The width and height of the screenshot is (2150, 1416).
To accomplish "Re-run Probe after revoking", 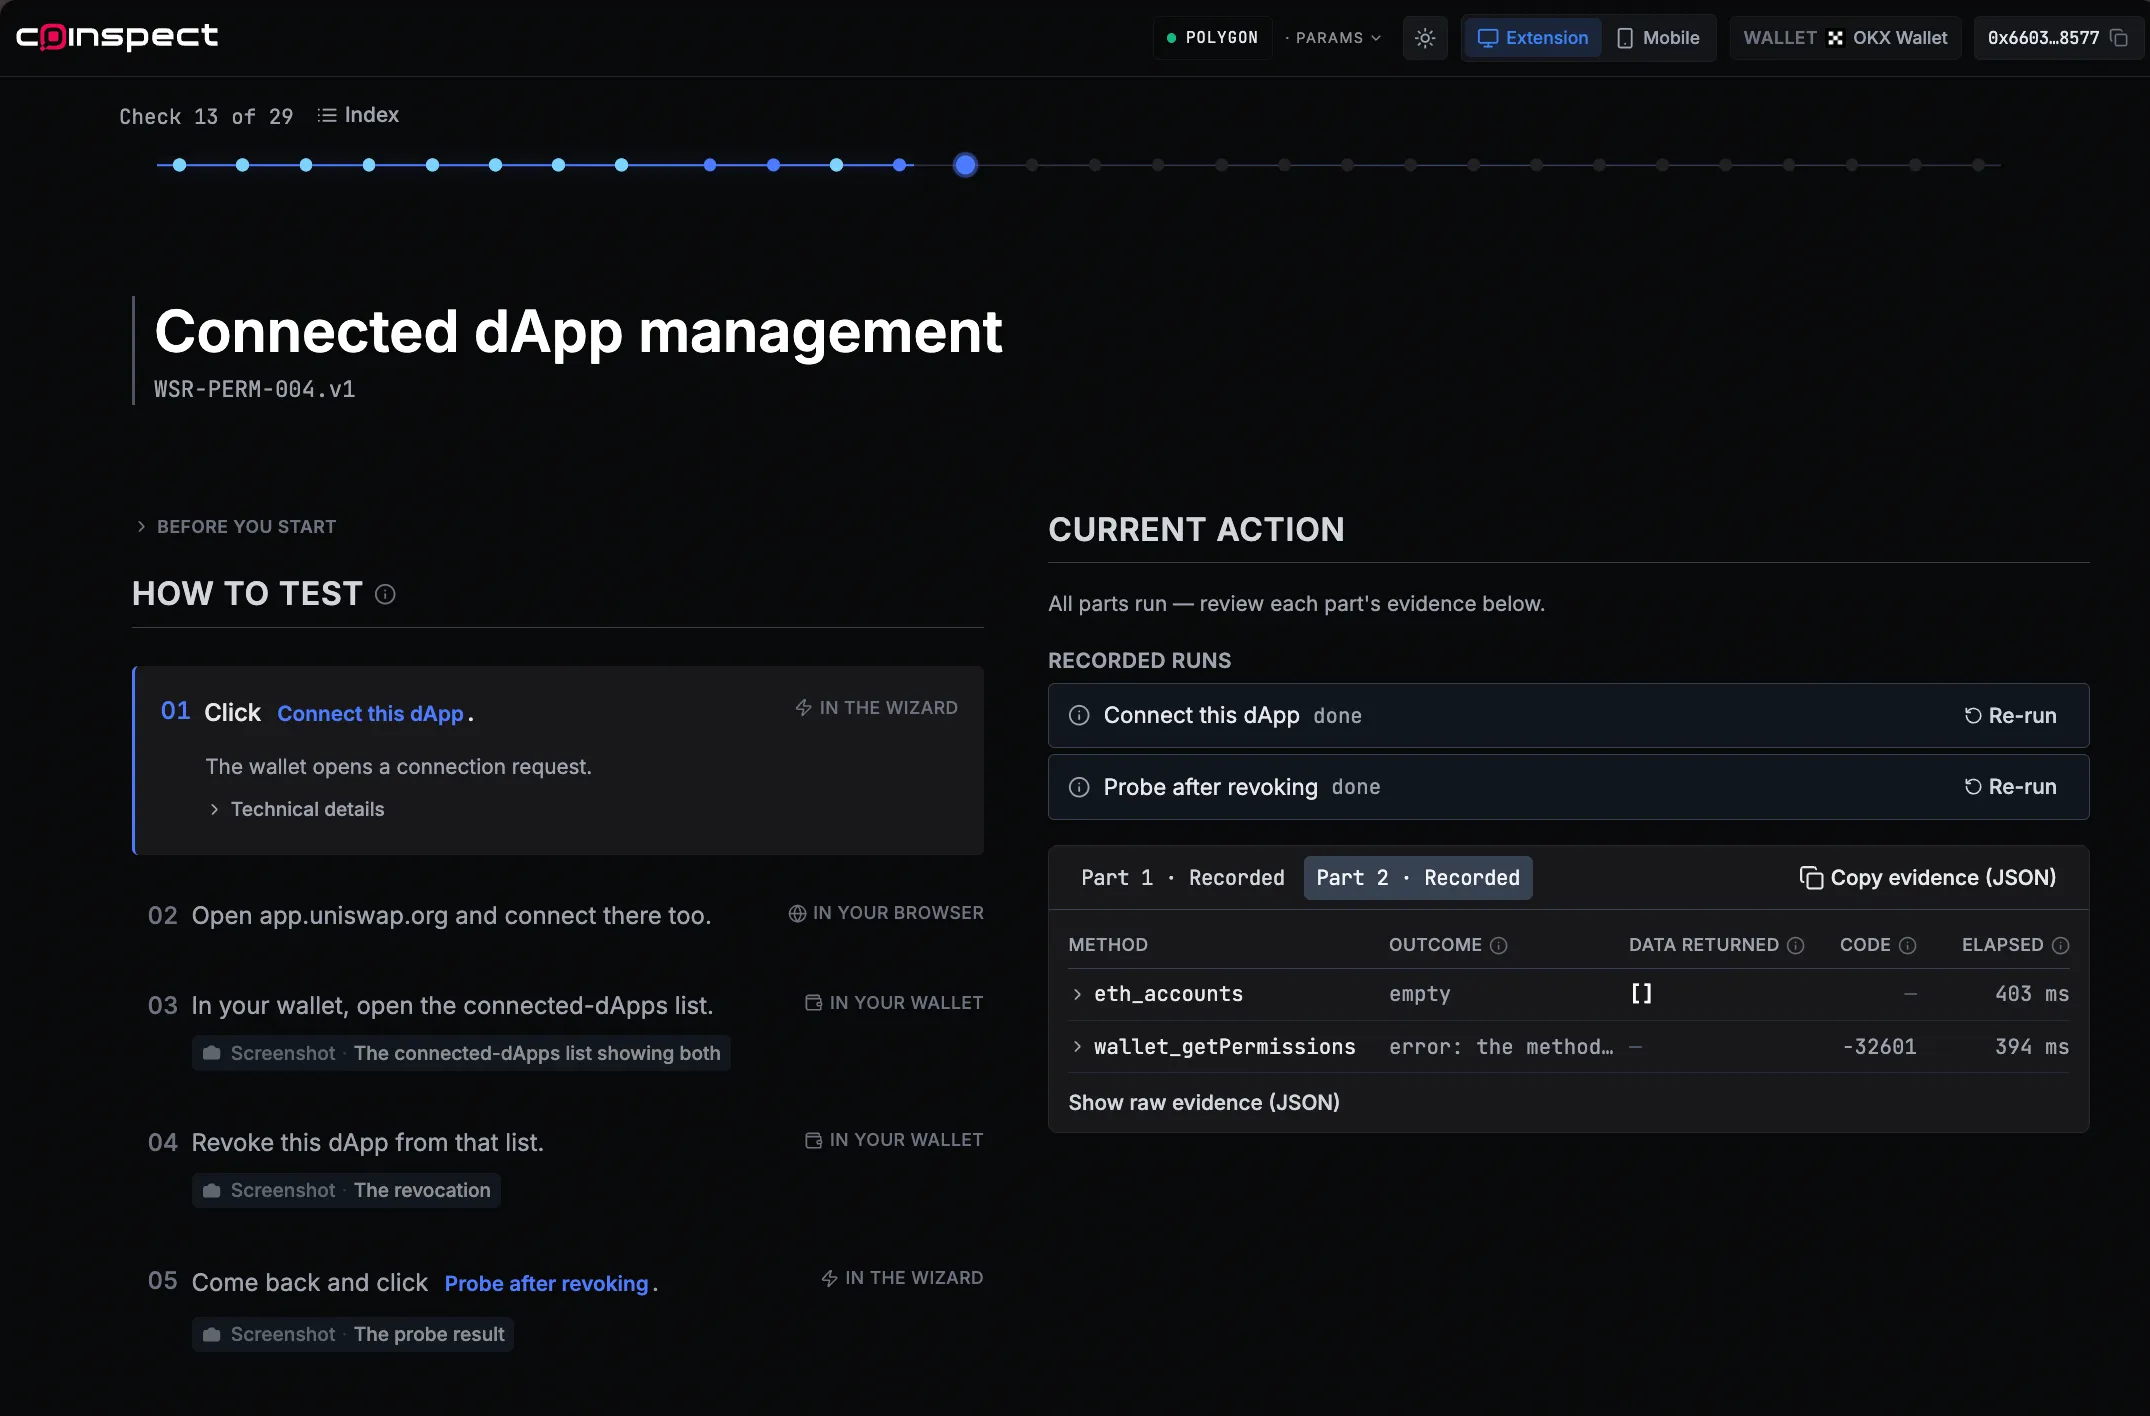I will pyautogui.click(x=2010, y=787).
